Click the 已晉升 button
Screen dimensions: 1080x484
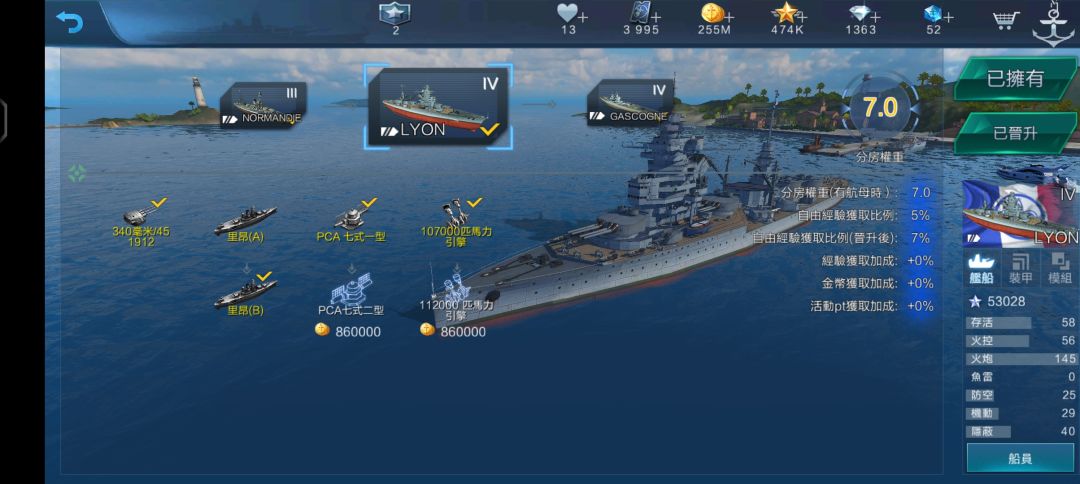(x=1015, y=134)
